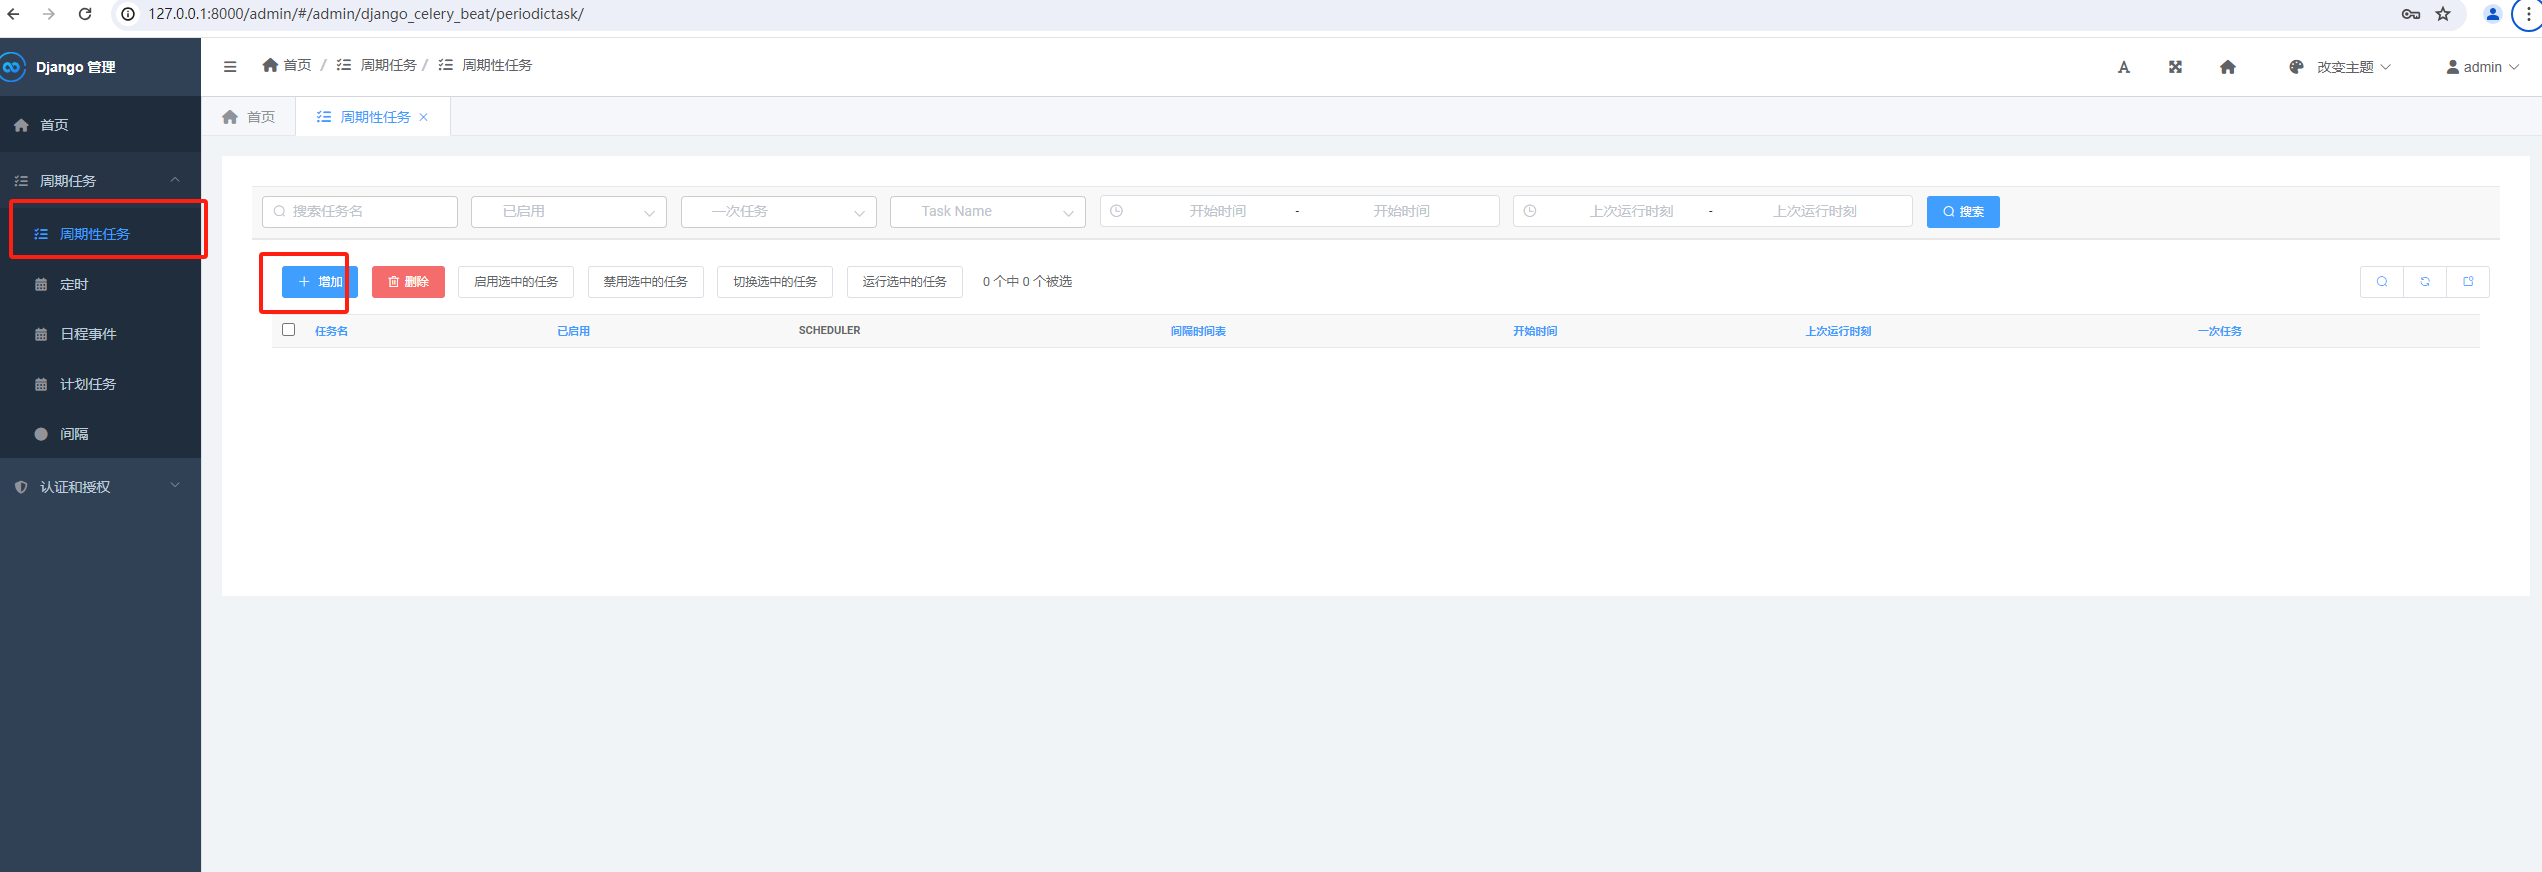Screen dimensions: 2542x872
Task: Click the refresh table icon
Action: (x=2425, y=282)
